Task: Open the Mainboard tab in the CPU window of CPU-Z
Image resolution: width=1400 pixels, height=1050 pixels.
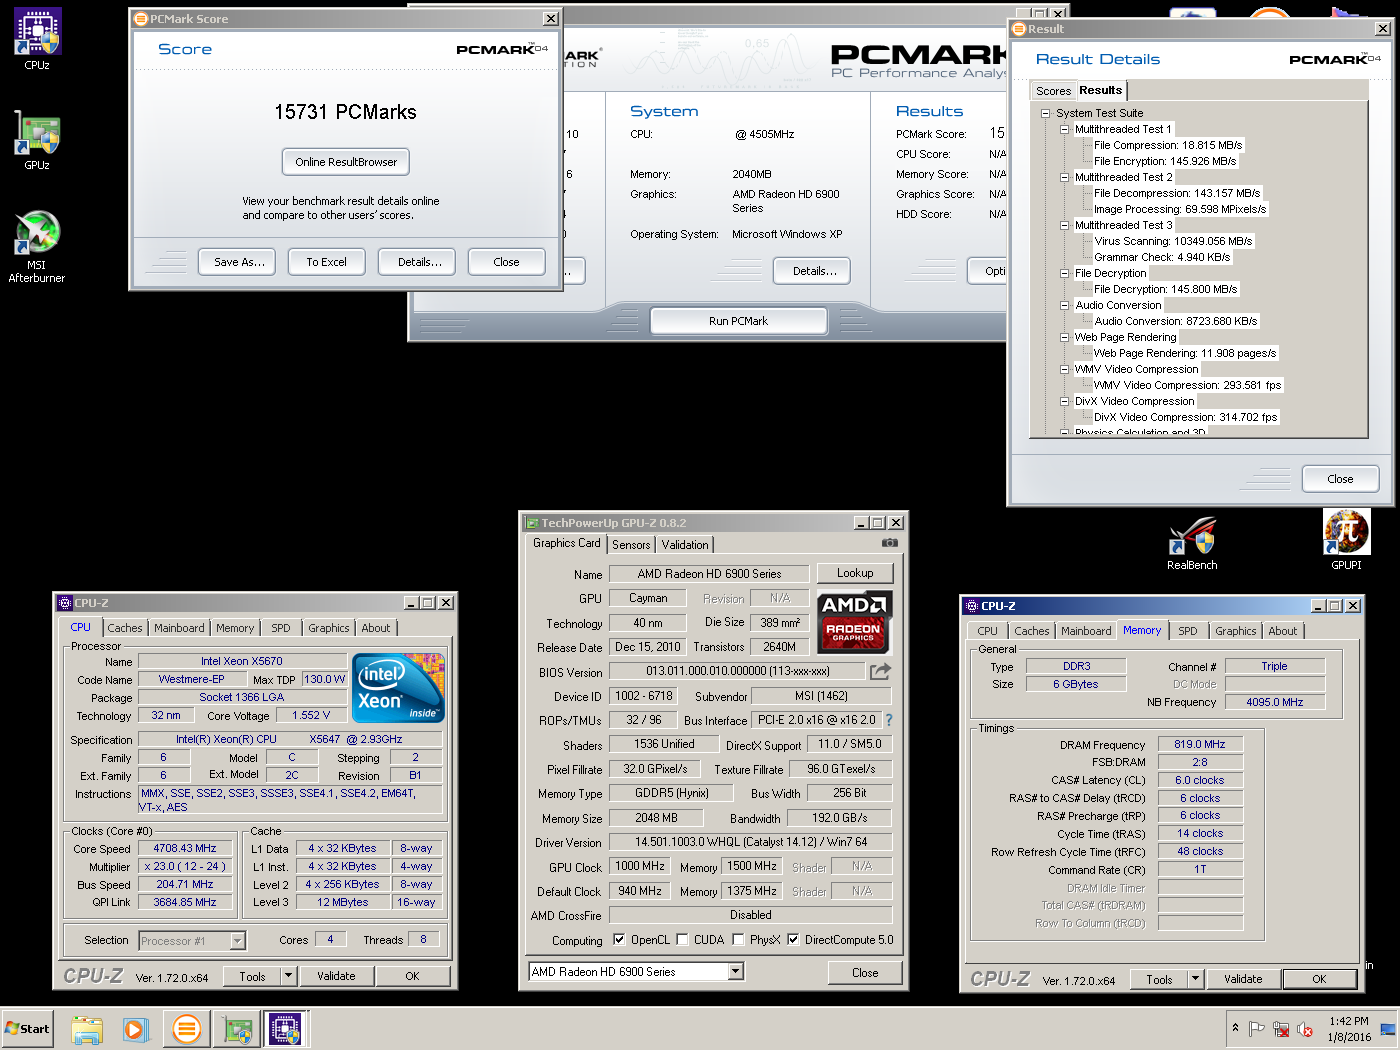Action: 179,628
